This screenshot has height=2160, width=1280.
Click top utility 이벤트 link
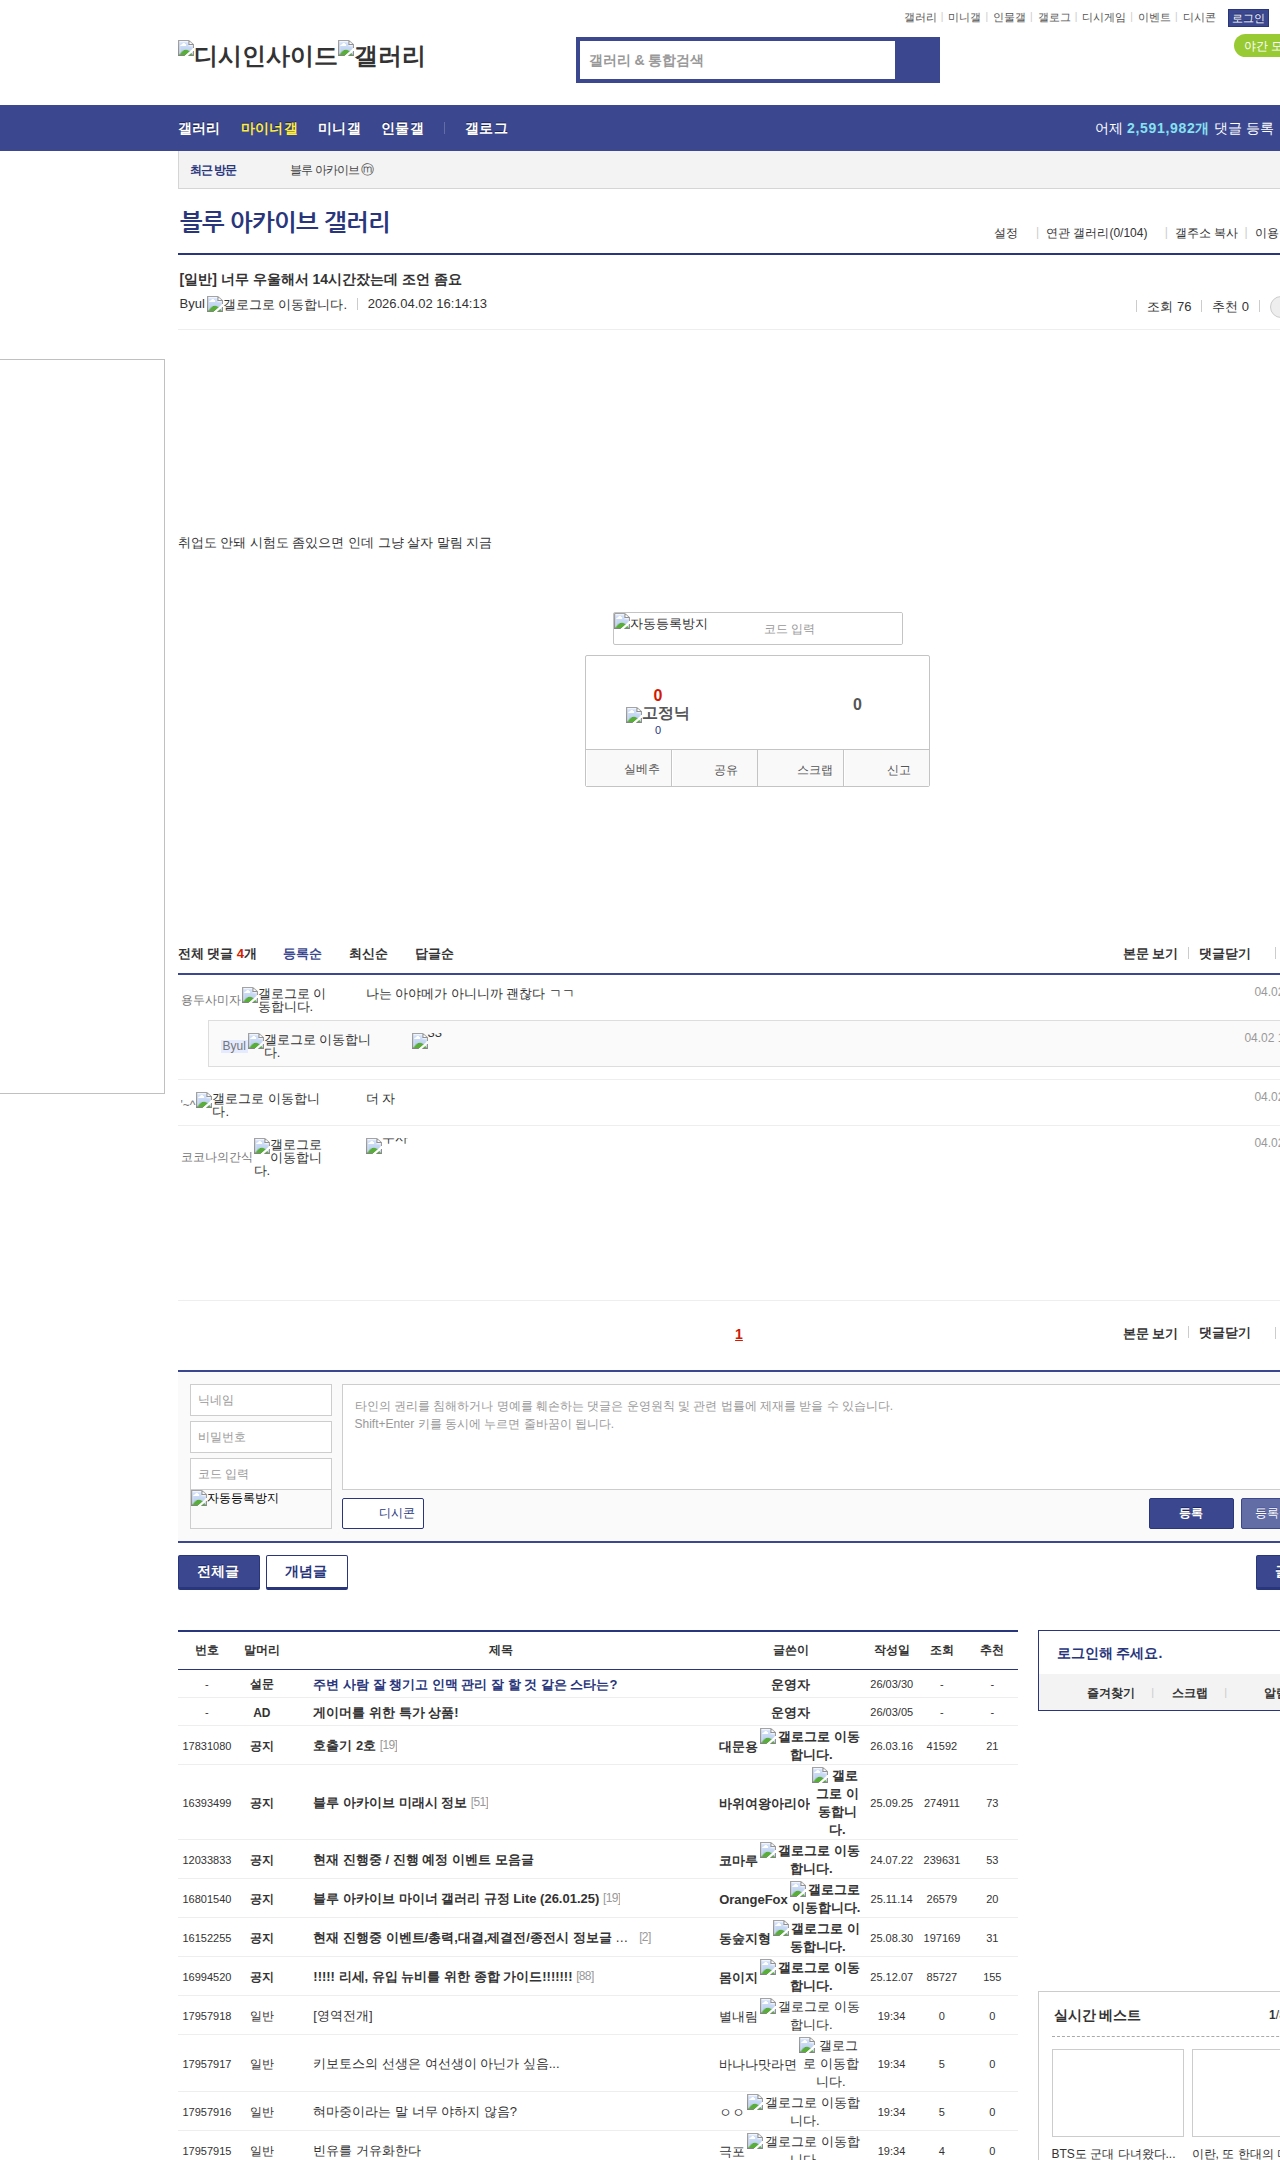(x=1154, y=18)
